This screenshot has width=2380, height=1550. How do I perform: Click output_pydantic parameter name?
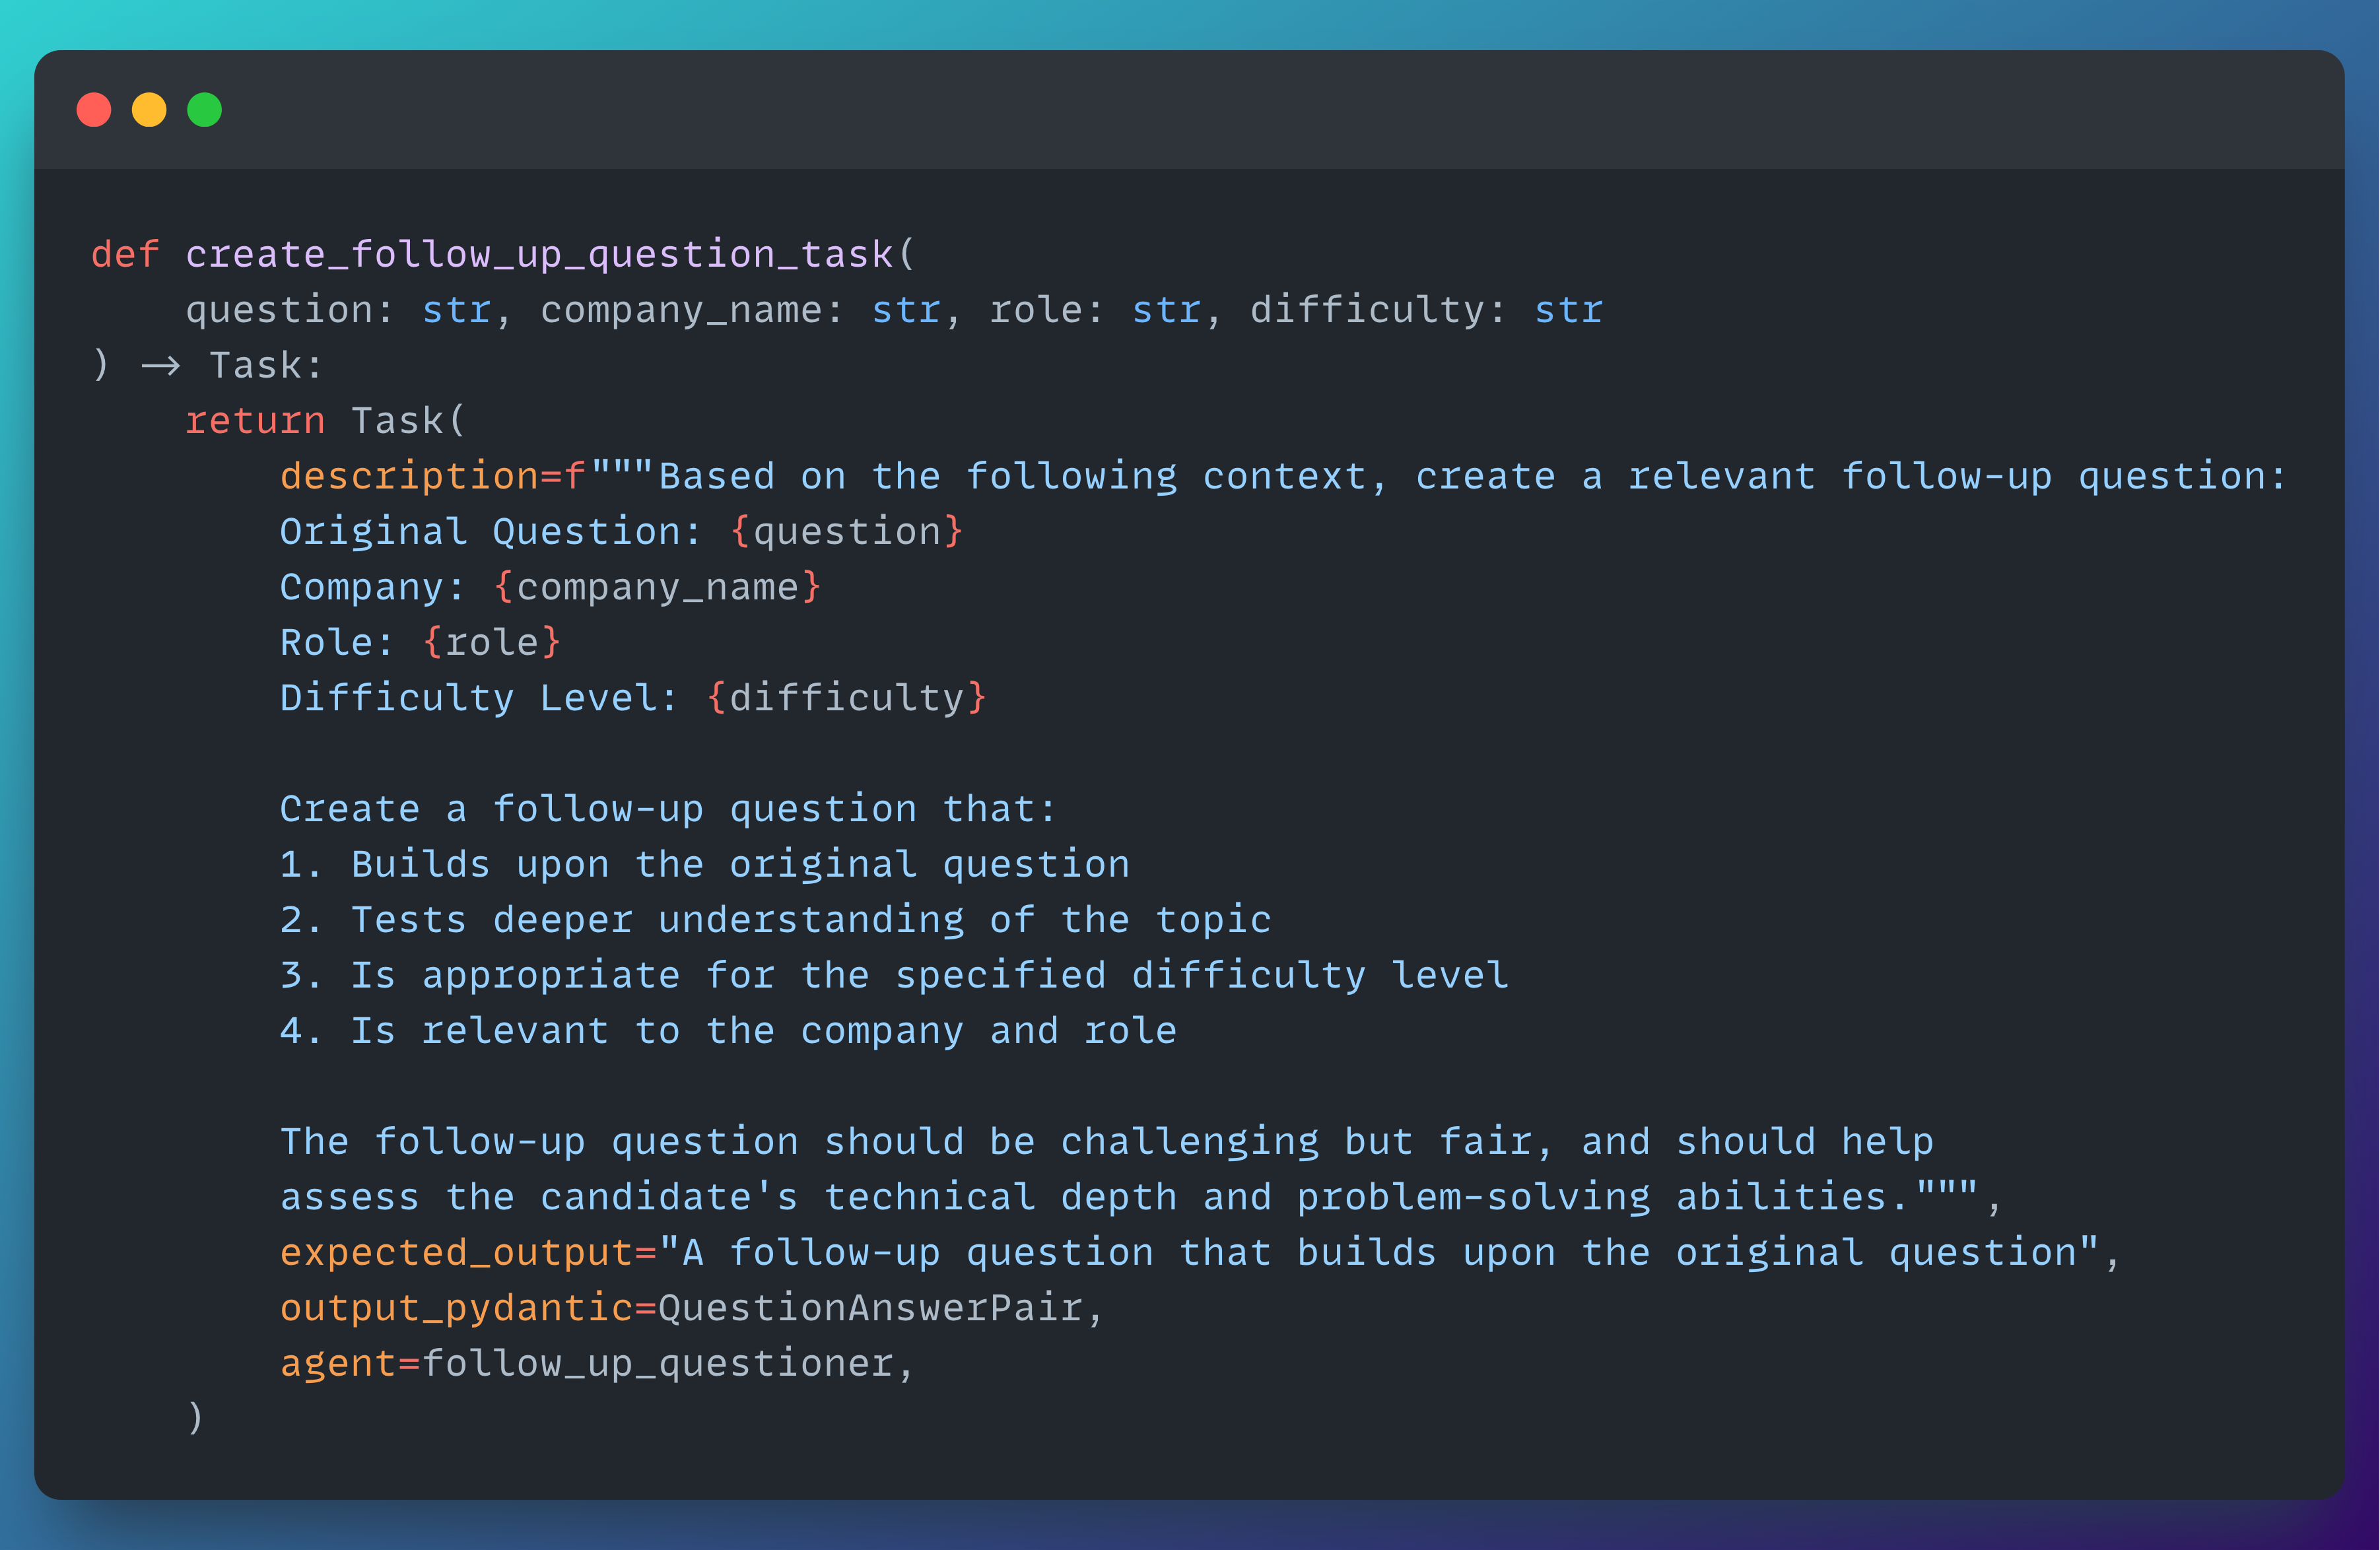[x=456, y=1308]
